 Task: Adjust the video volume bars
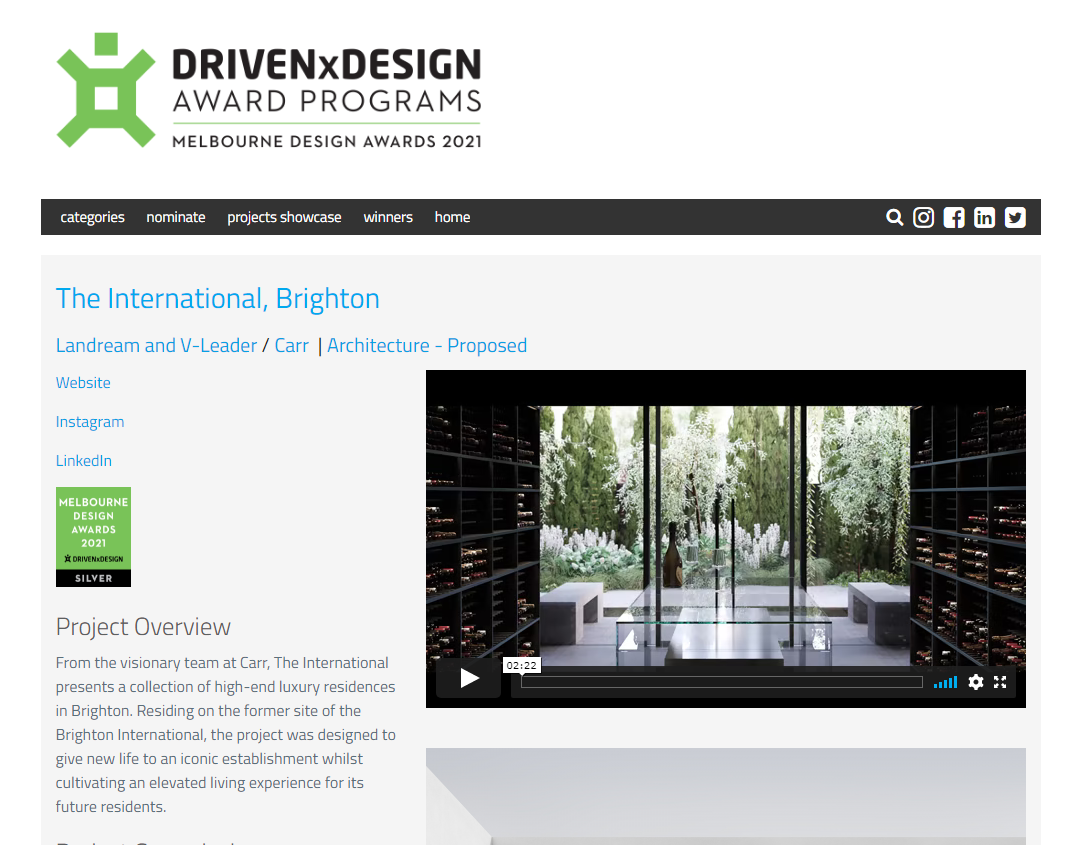tap(945, 682)
